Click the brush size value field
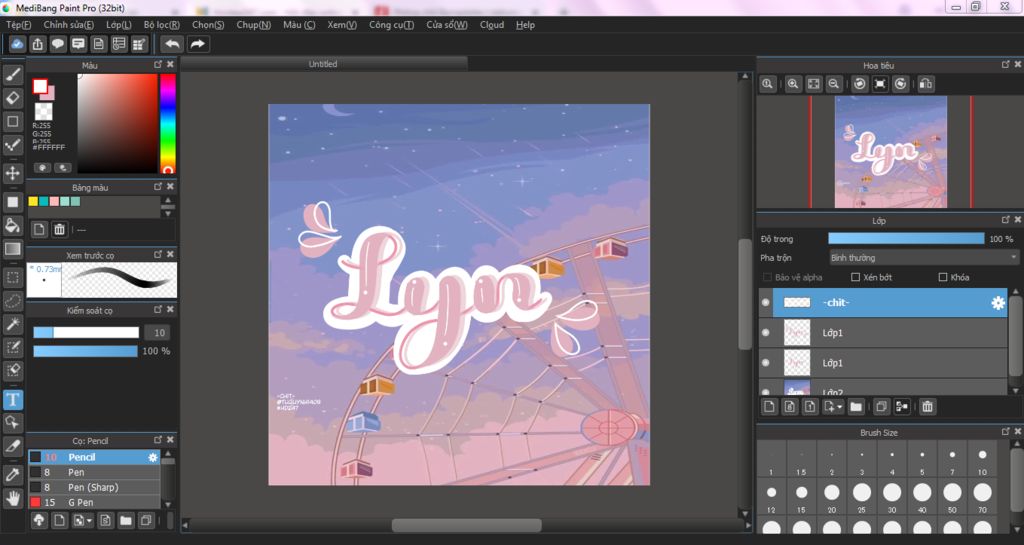Viewport: 1024px width, 545px height. 159,333
